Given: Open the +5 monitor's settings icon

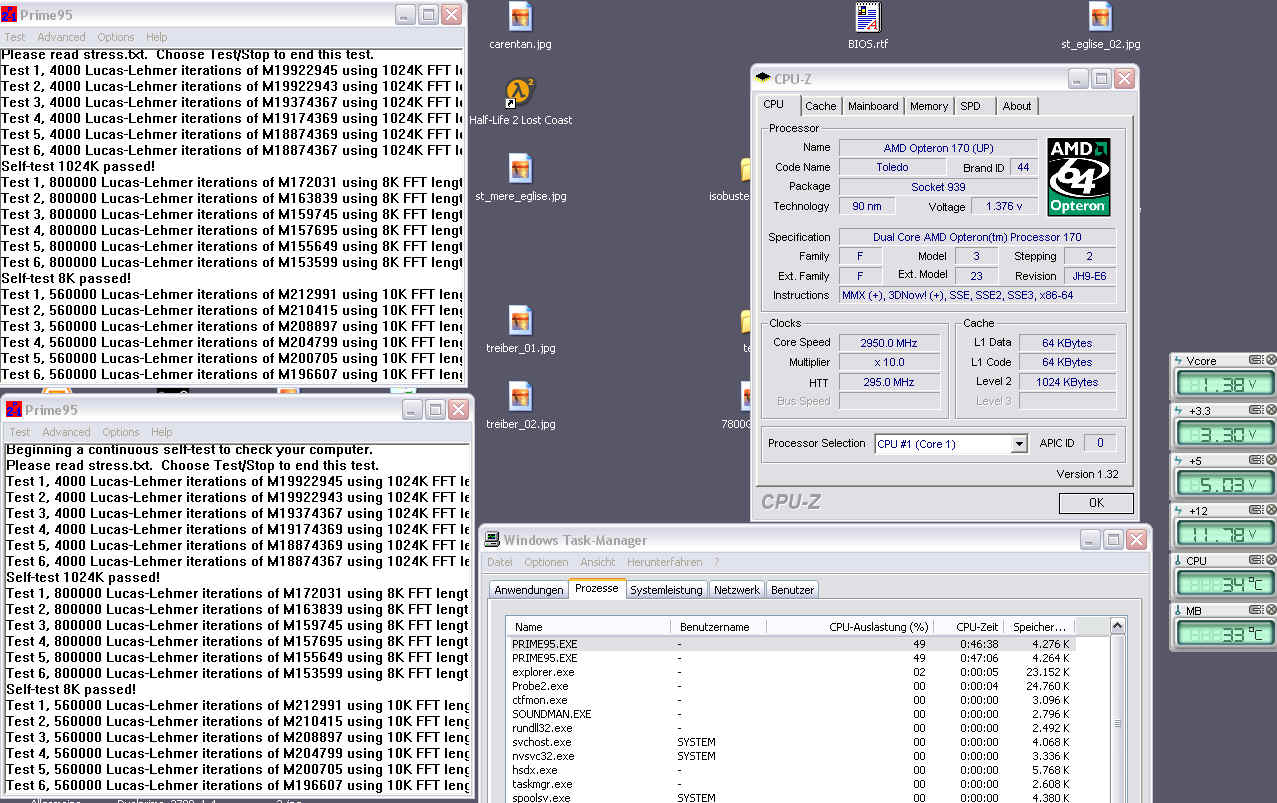Looking at the screenshot, I should coord(1256,461).
